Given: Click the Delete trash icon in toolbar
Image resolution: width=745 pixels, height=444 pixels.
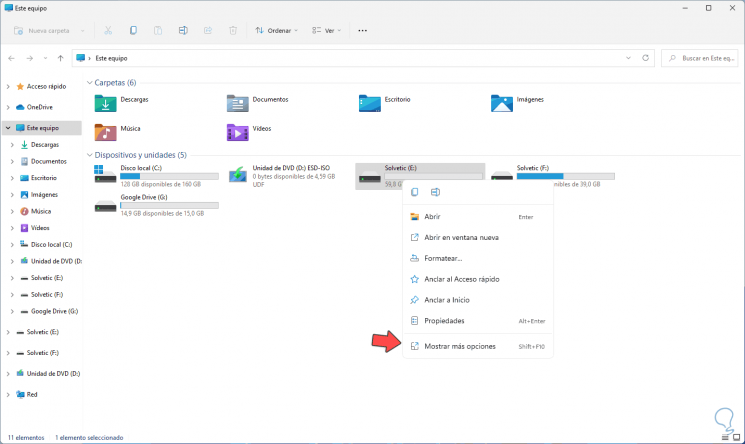Looking at the screenshot, I should coord(233,30).
